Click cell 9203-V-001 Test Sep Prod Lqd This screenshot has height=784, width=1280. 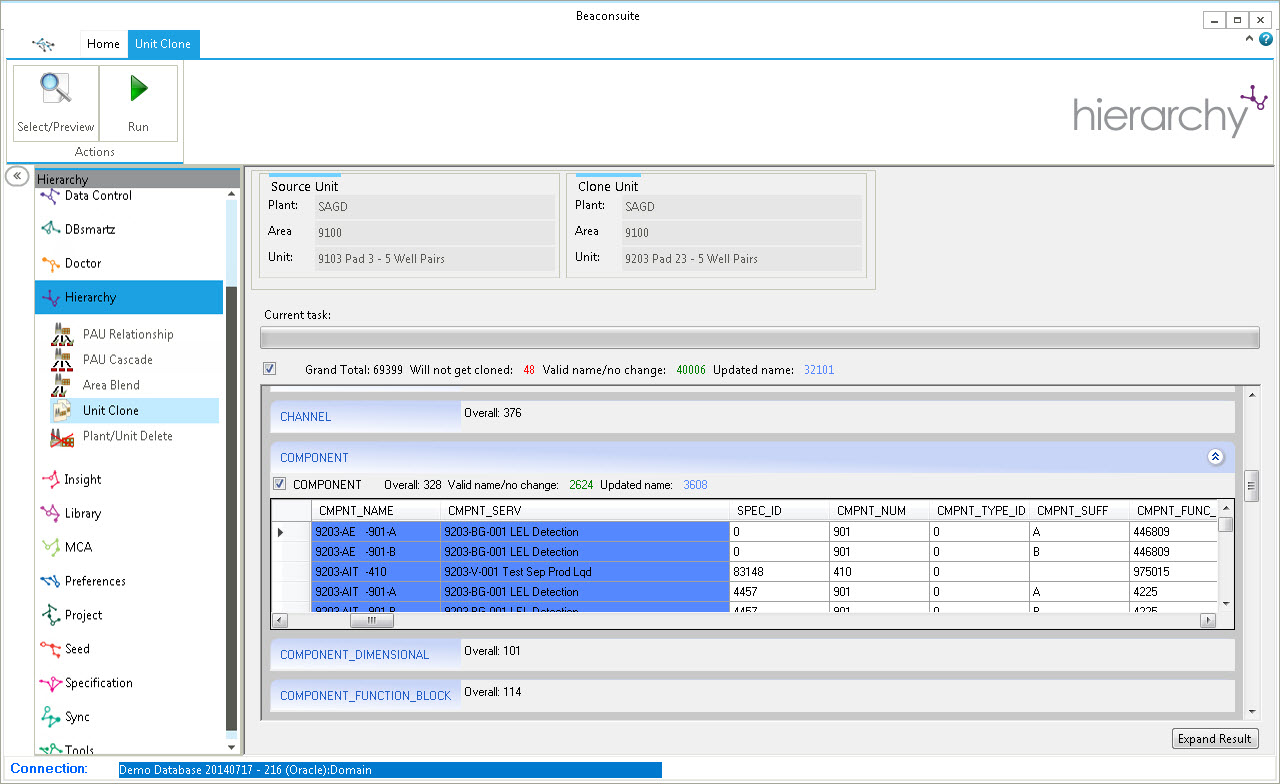click(585, 572)
